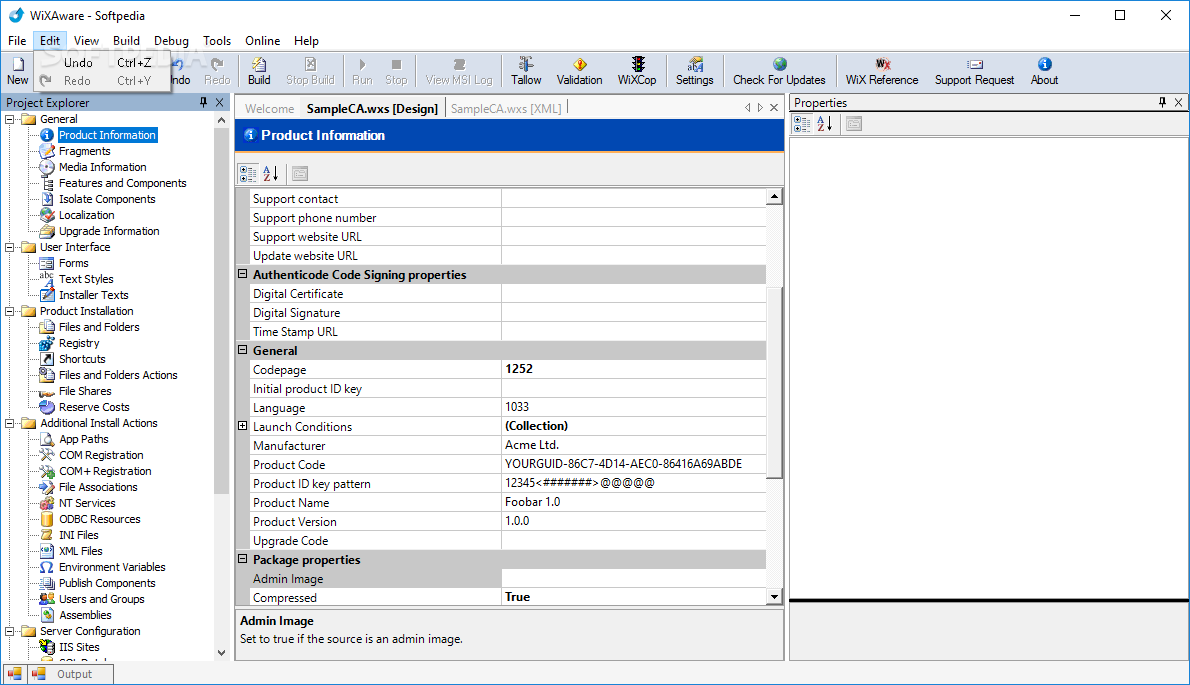This screenshot has width=1190, height=685.
Task: Open Support Request from toolbar
Action: pos(974,71)
